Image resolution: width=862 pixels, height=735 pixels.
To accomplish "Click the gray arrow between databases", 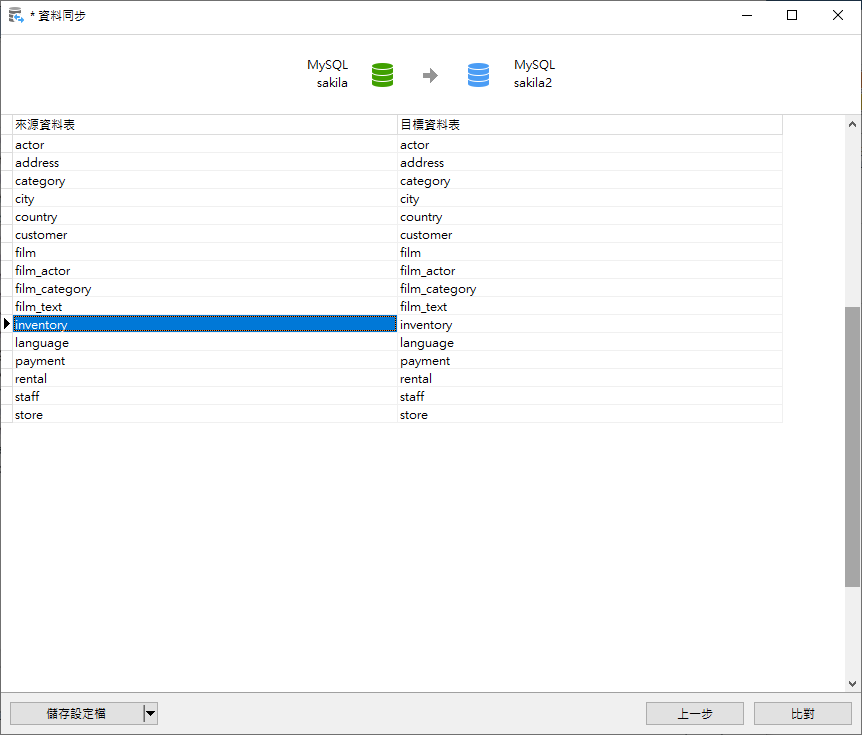I will [430, 75].
